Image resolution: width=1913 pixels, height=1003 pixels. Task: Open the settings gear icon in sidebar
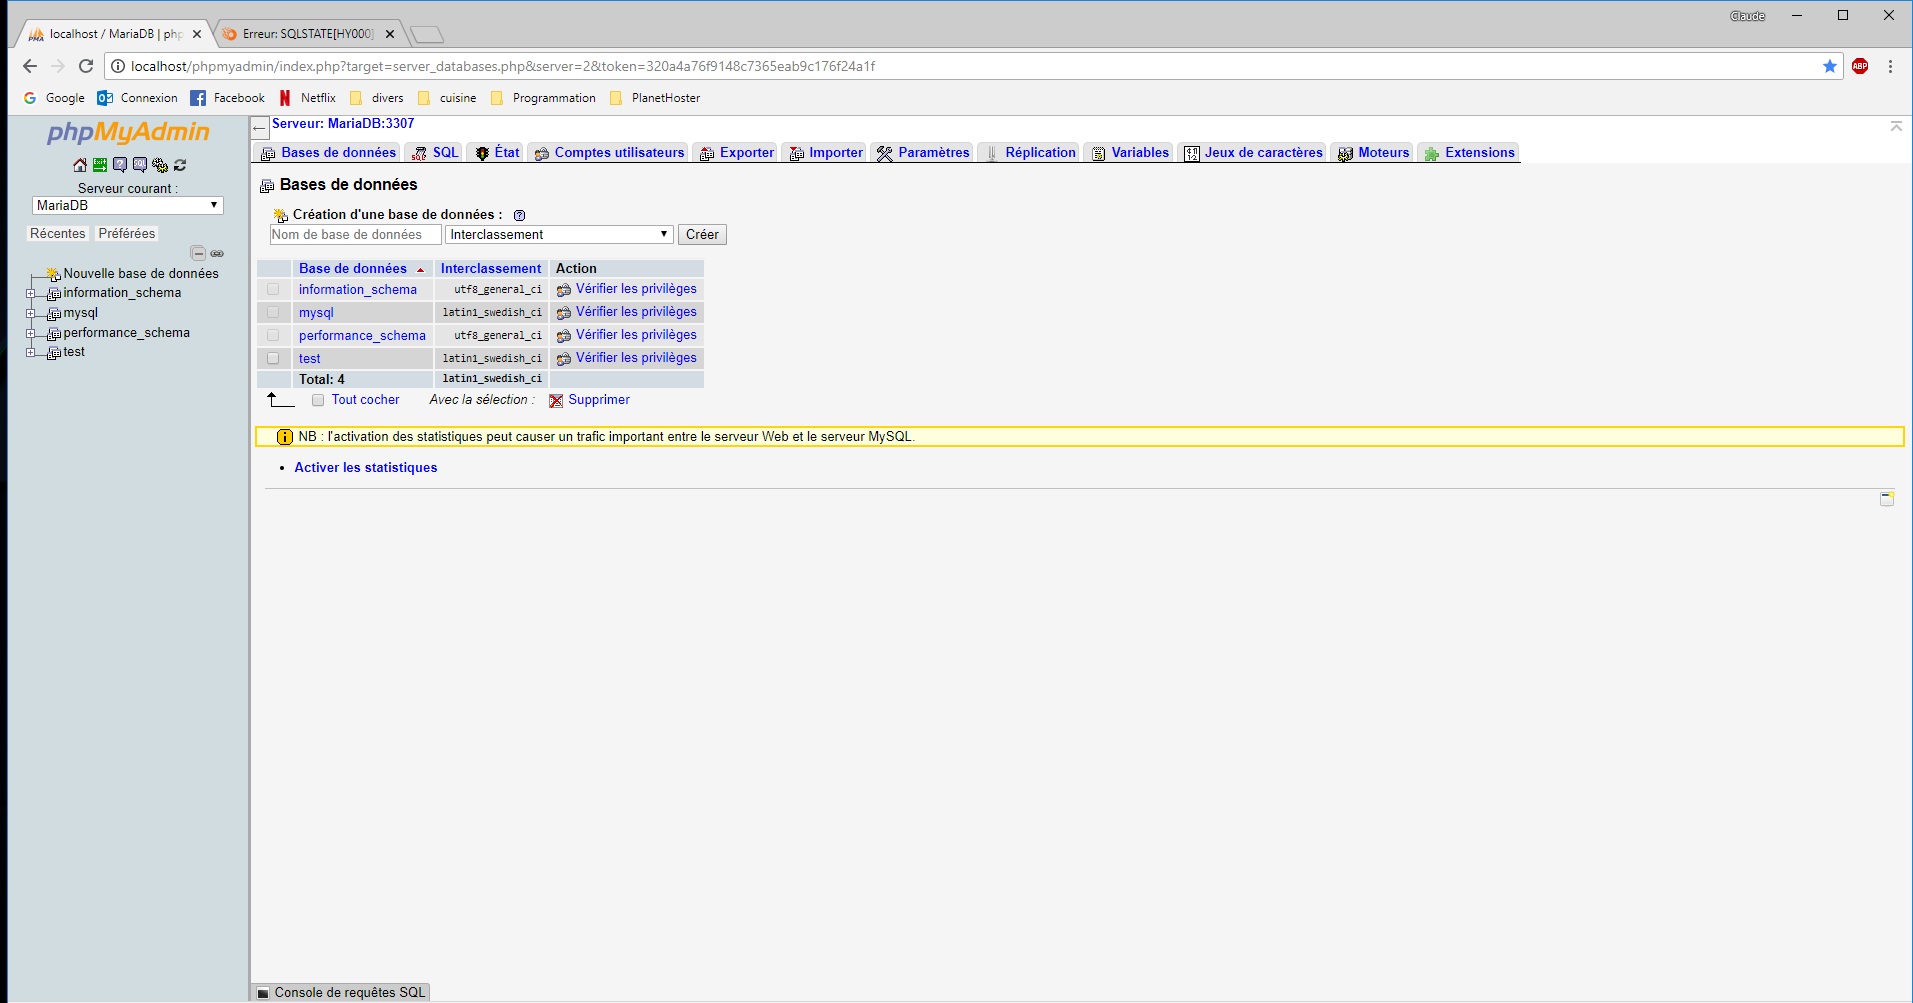point(160,165)
